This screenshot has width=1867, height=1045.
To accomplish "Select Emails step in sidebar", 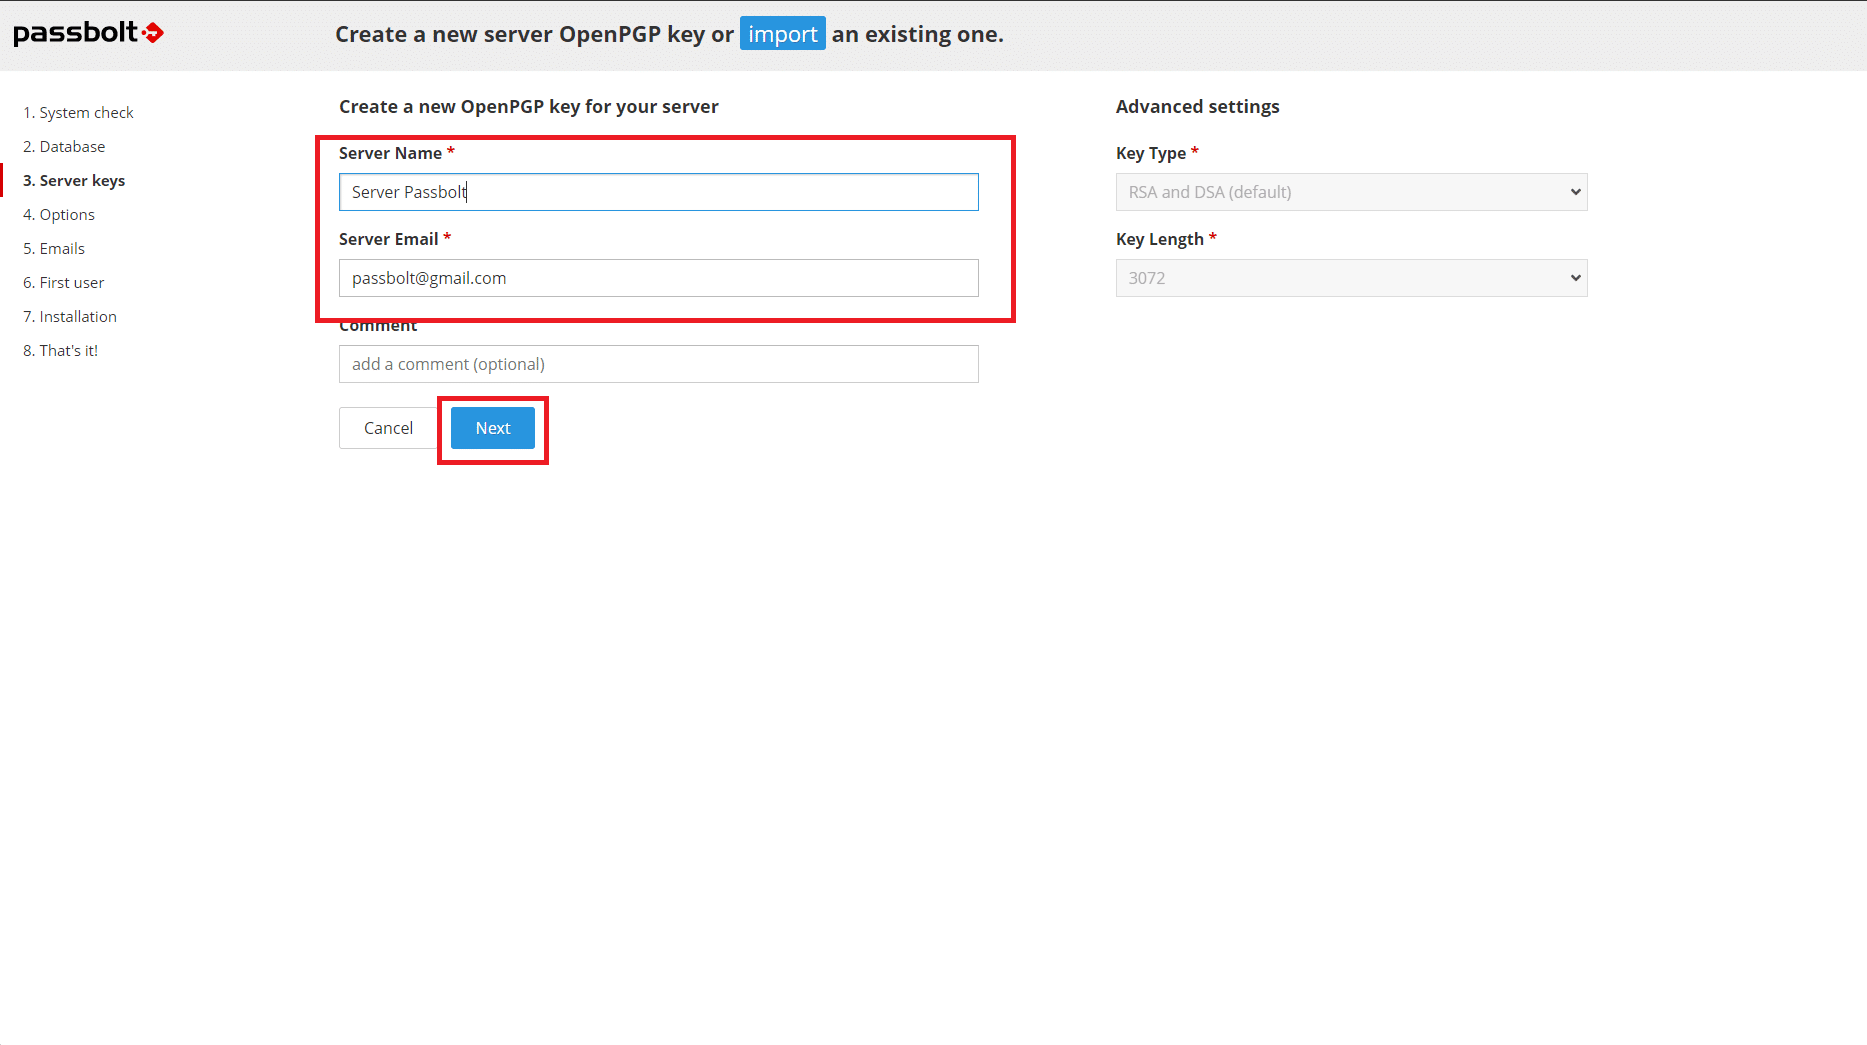I will click(x=54, y=249).
